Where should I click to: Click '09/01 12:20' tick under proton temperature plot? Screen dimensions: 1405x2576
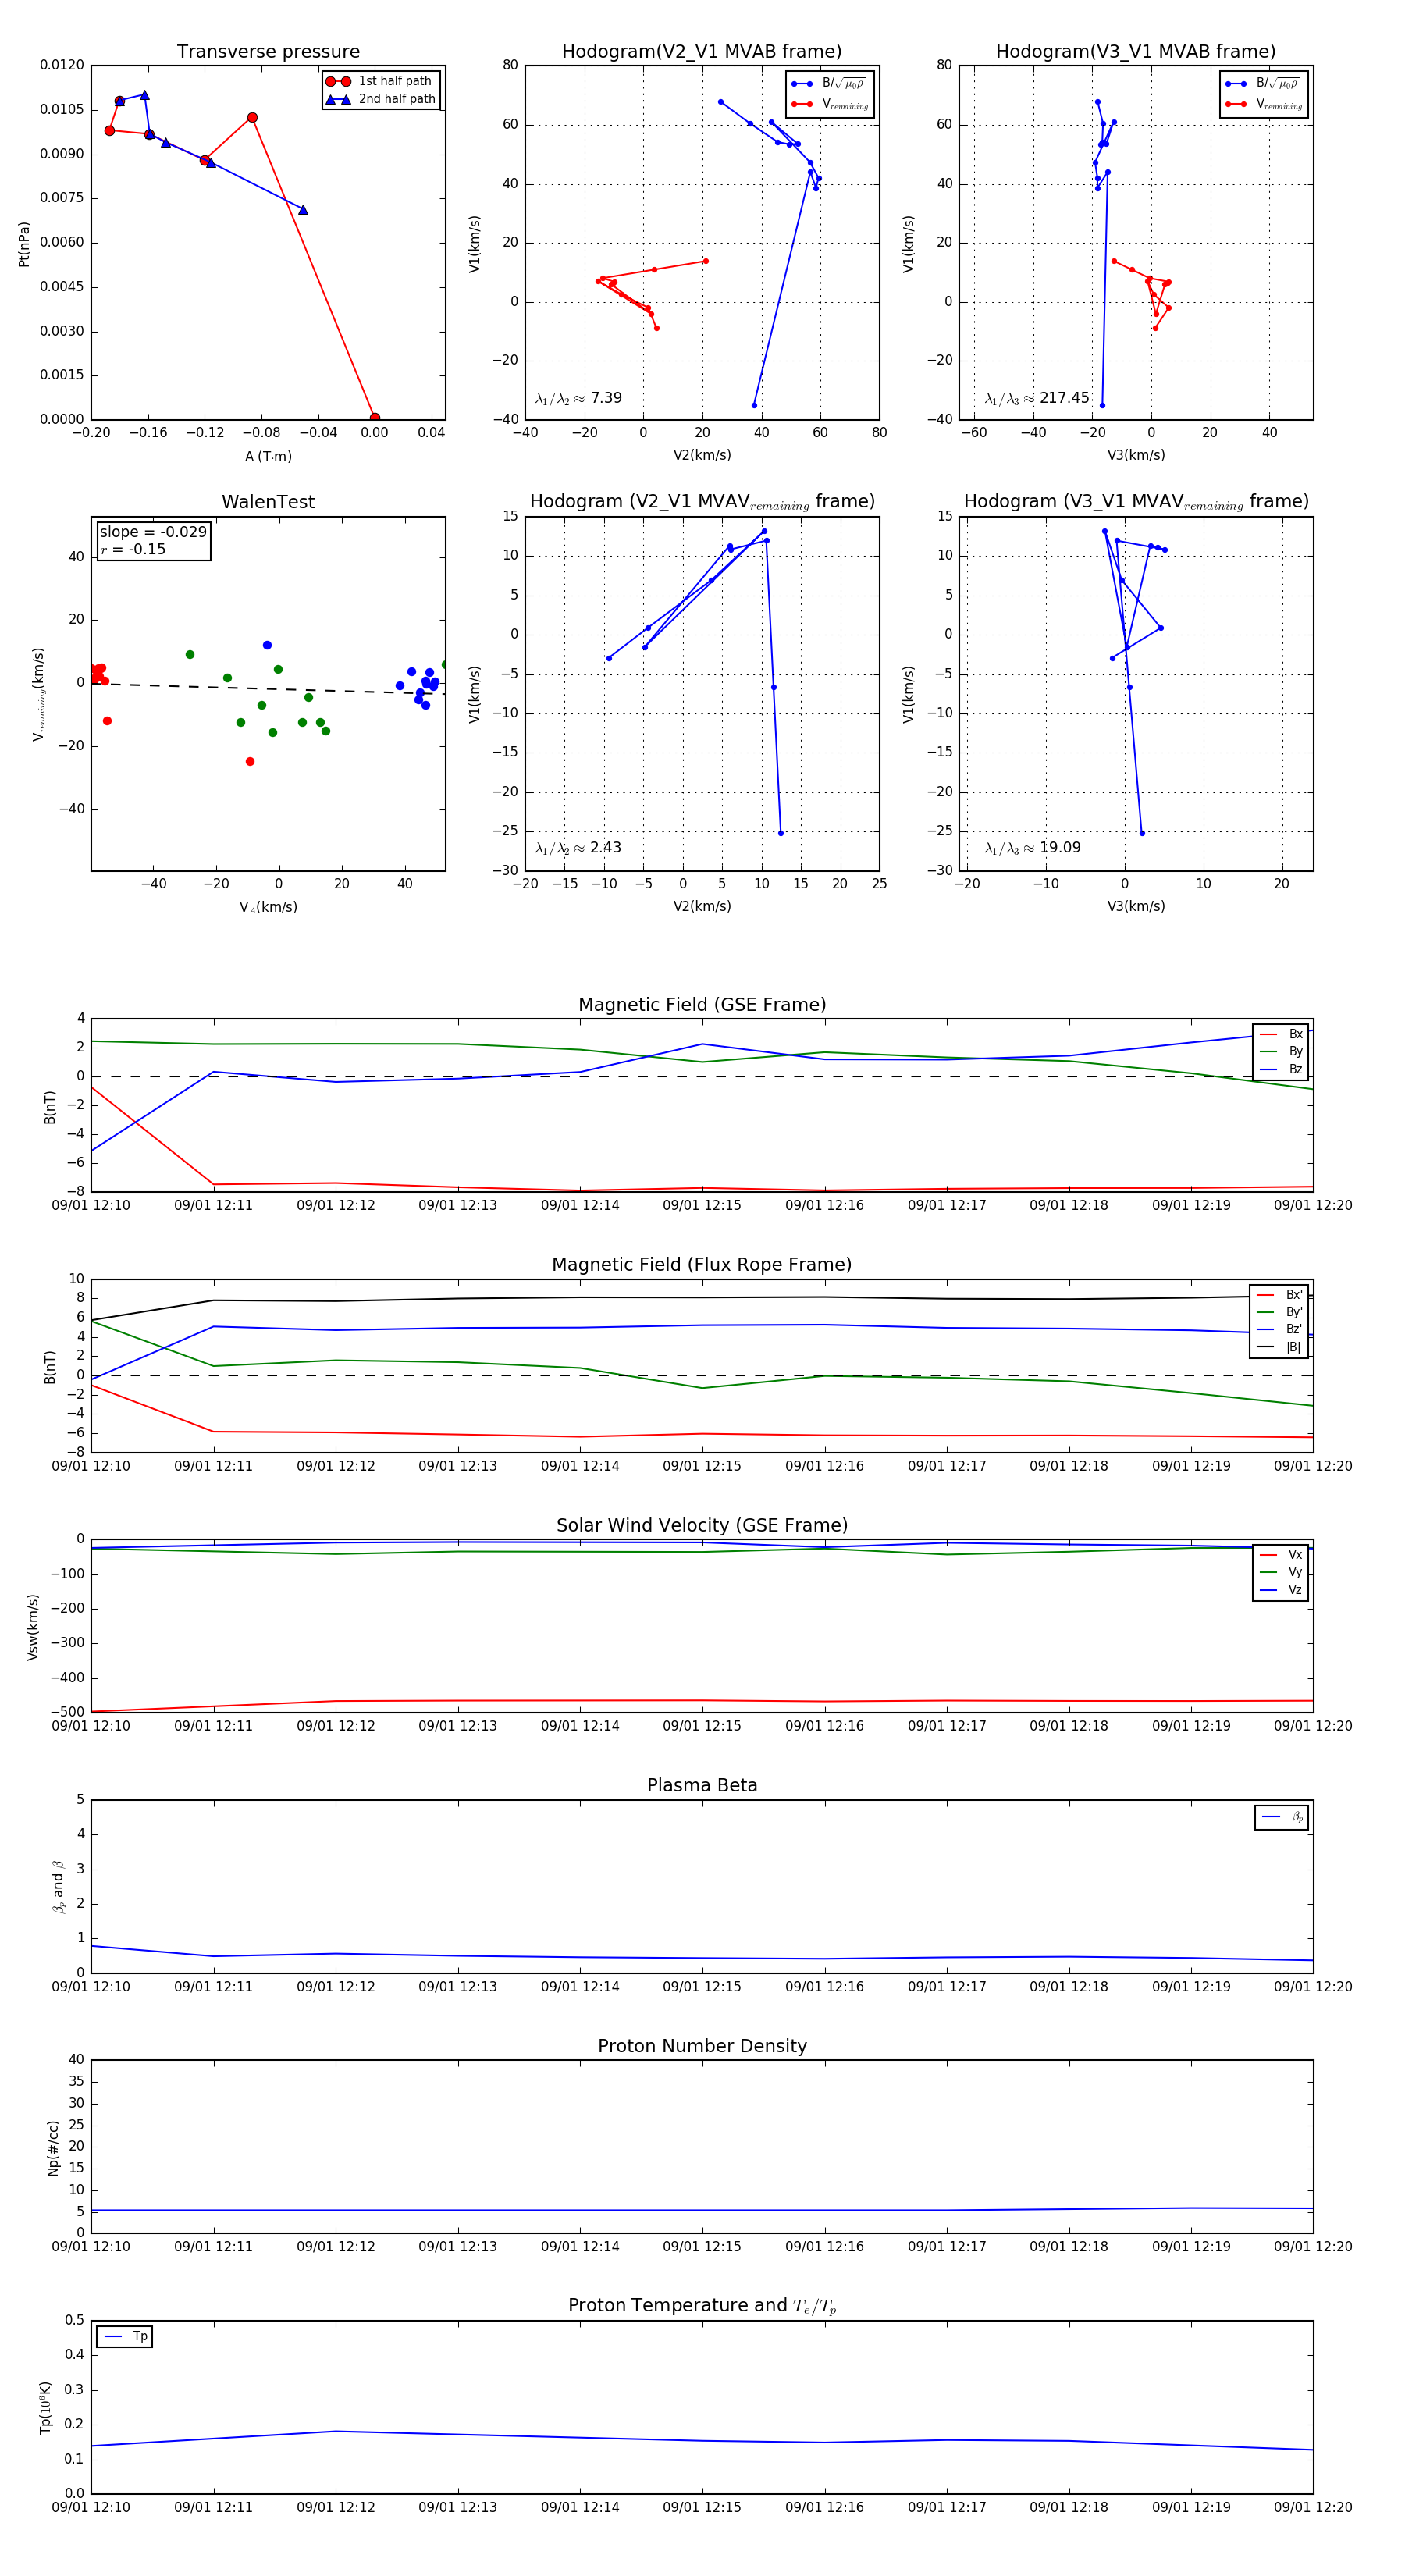coord(1313,2507)
